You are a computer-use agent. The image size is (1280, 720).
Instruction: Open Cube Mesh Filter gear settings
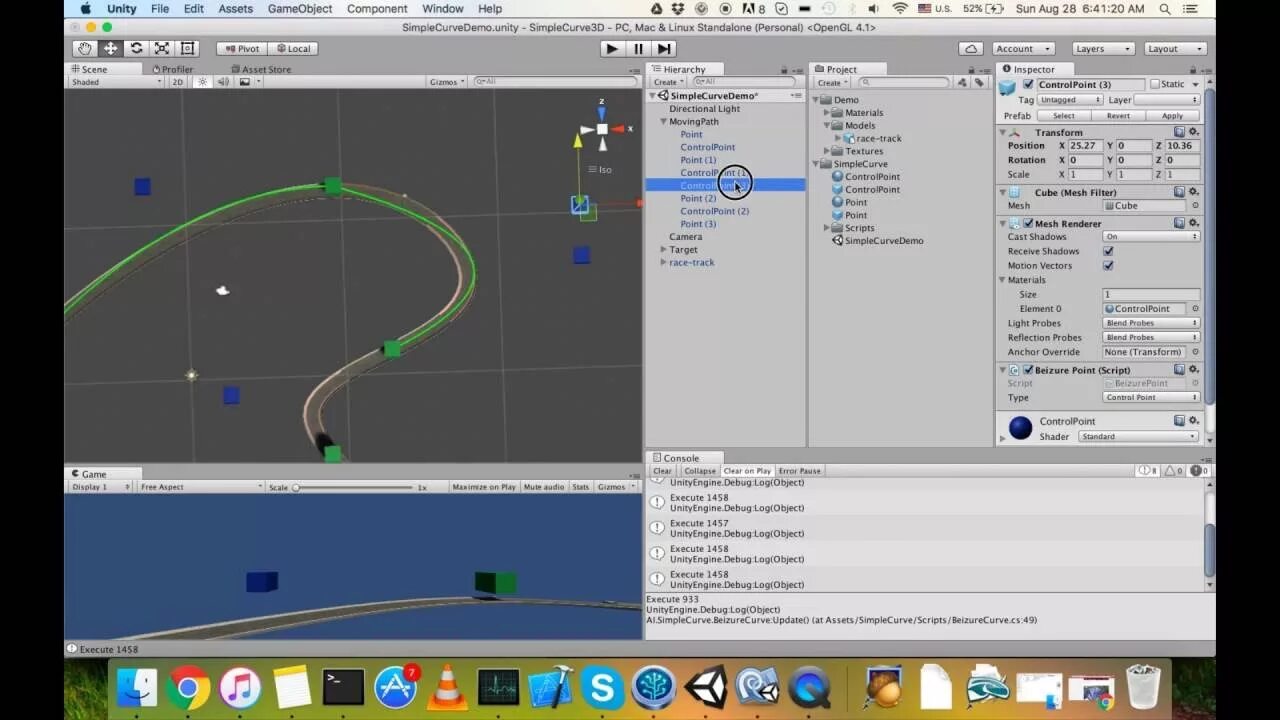1193,192
